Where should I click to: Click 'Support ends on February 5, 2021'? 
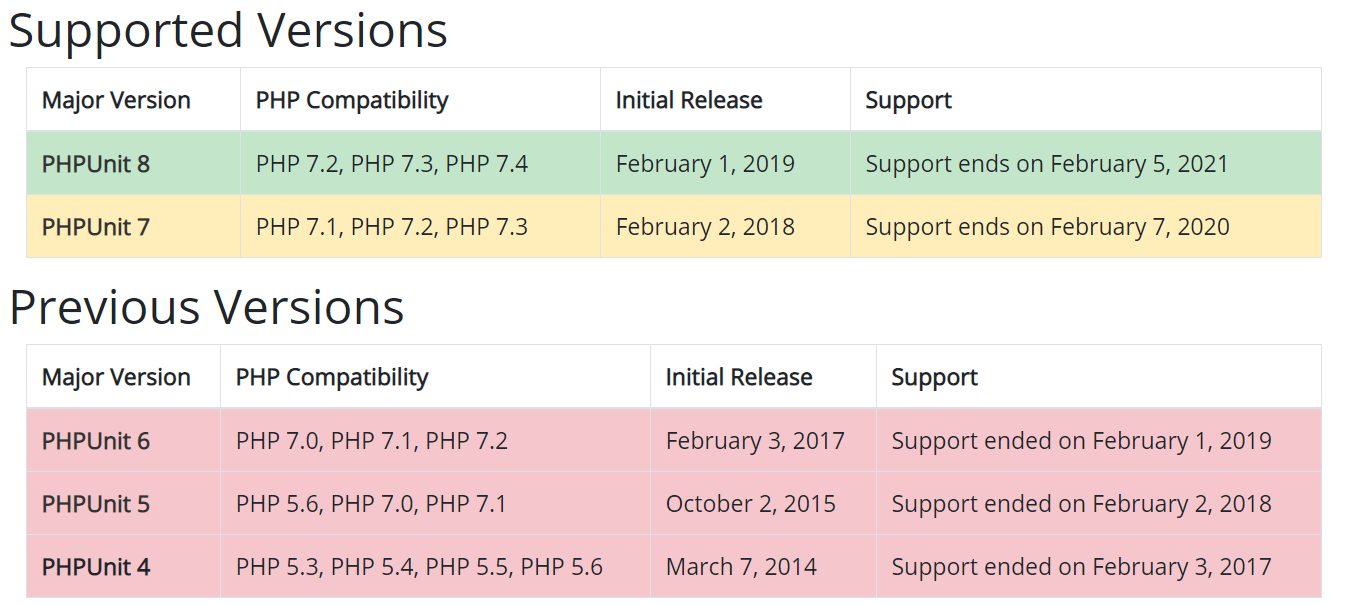point(1046,164)
